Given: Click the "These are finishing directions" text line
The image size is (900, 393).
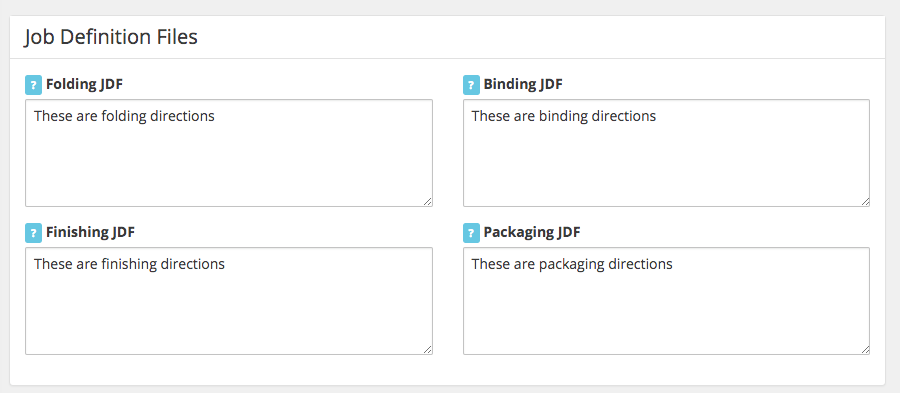Looking at the screenshot, I should pyautogui.click(x=129, y=264).
